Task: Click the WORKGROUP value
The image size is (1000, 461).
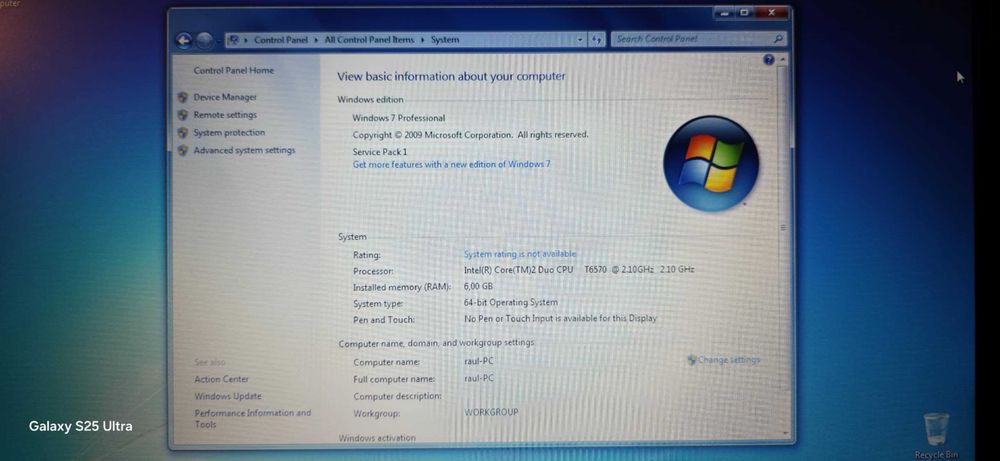Action: coord(491,413)
